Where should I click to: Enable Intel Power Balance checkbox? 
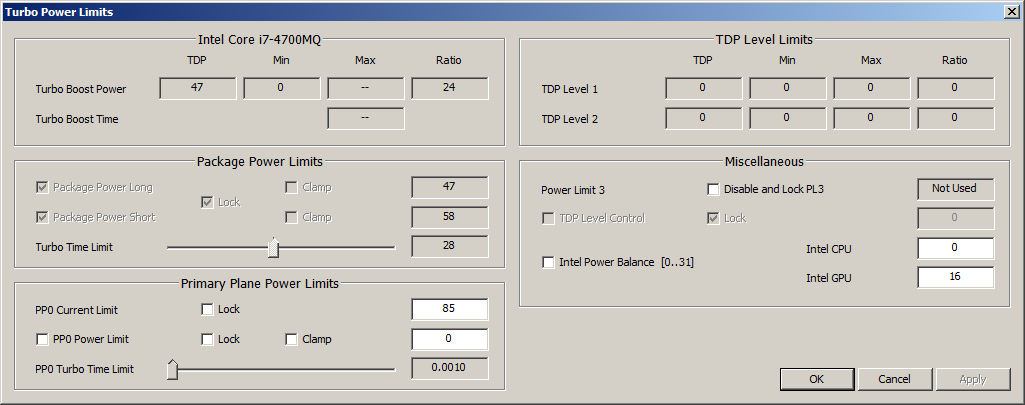(x=549, y=262)
